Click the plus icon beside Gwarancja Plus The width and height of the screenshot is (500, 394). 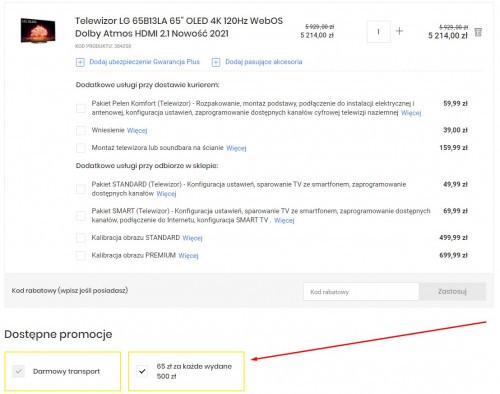pyautogui.click(x=80, y=62)
